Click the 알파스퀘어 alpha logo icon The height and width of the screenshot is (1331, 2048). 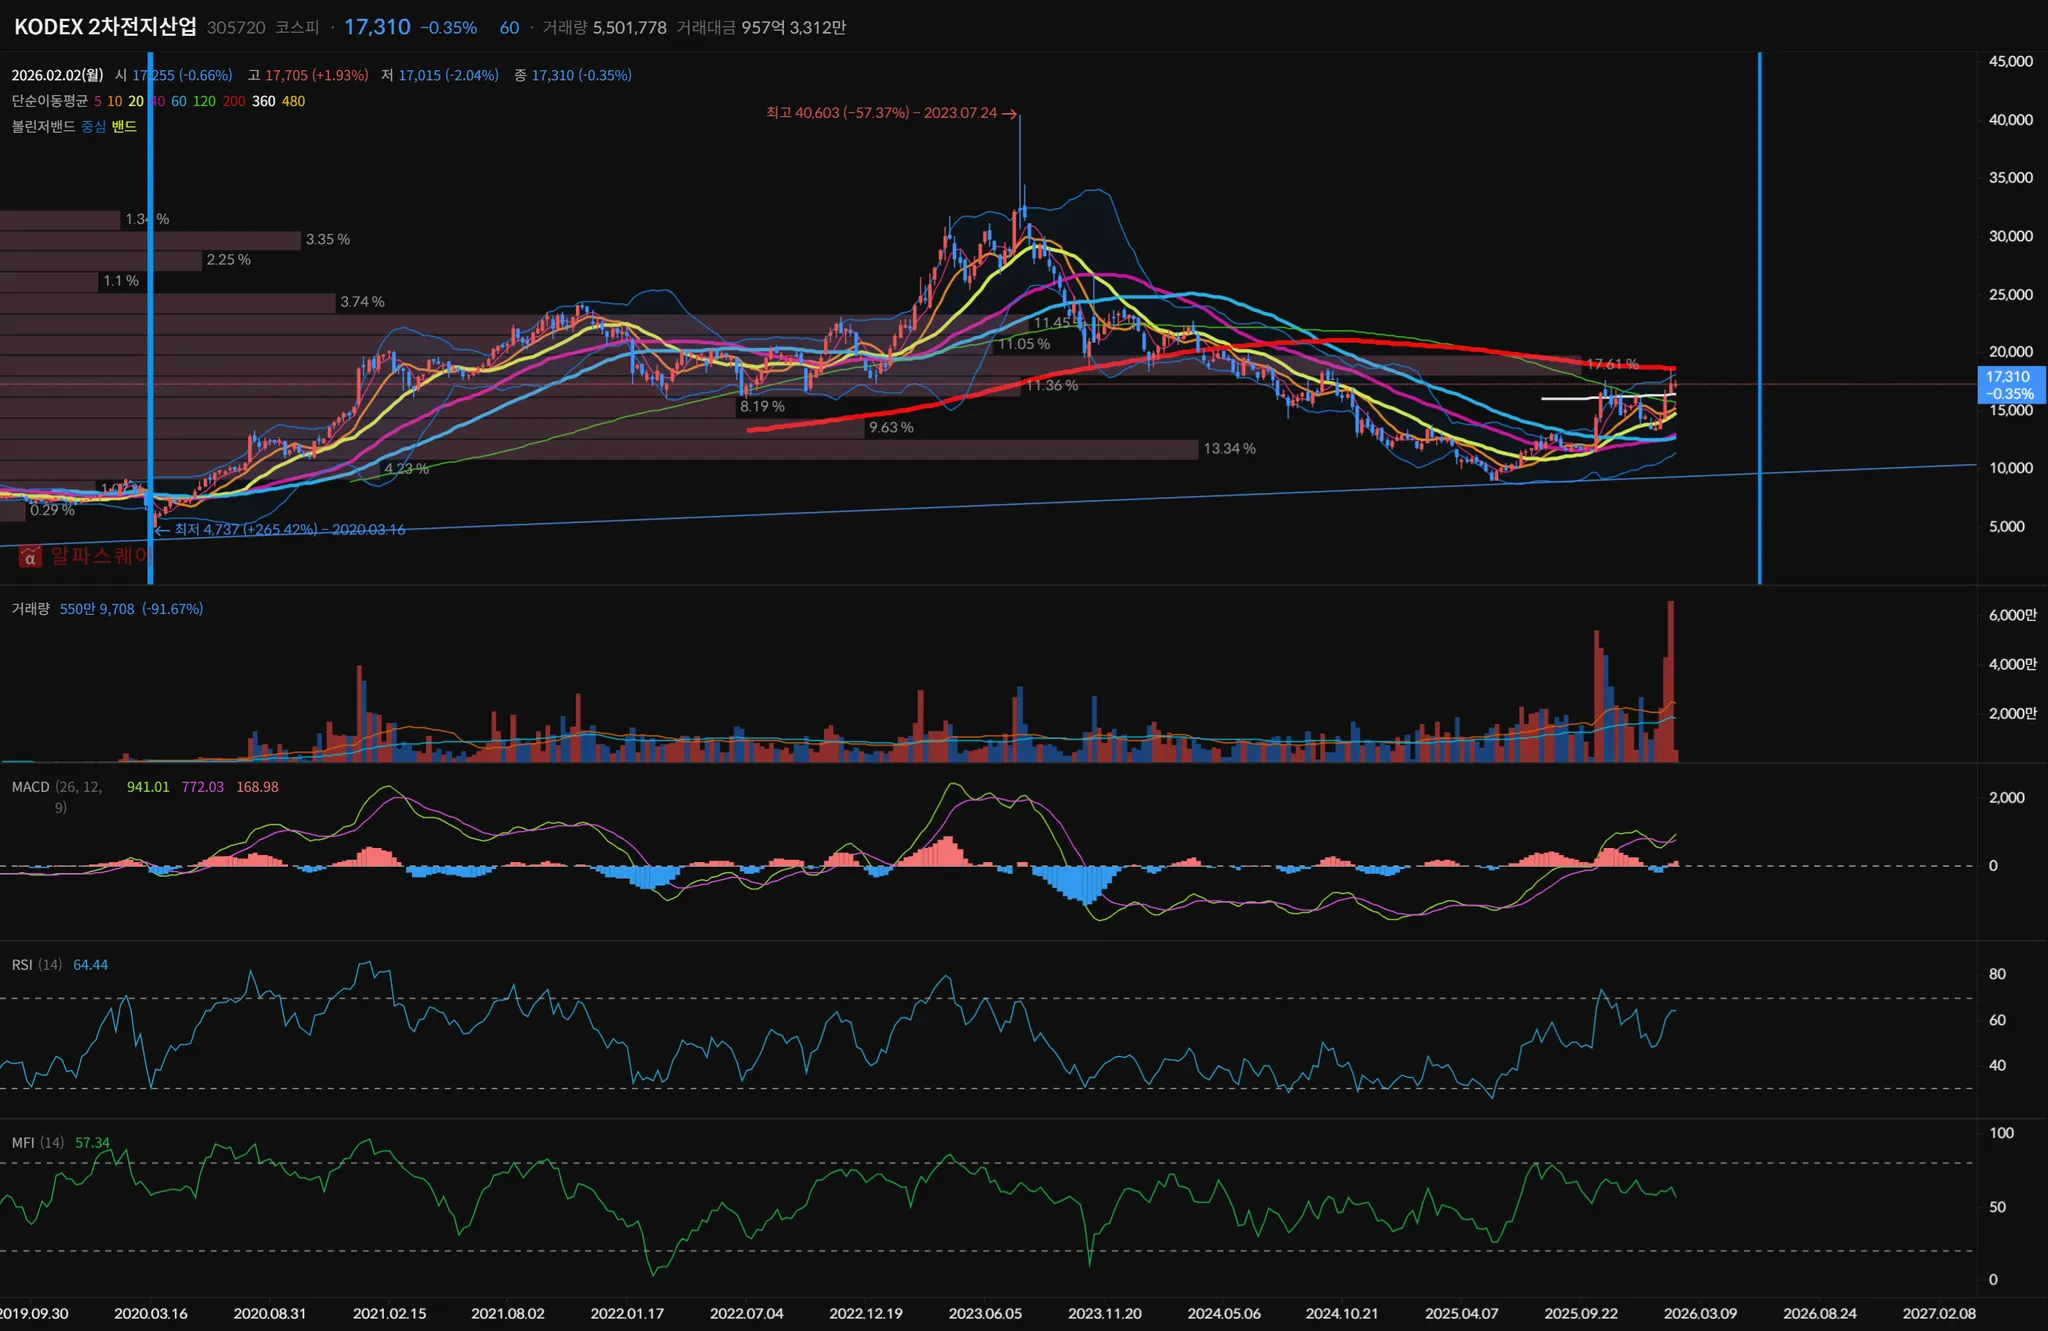(x=30, y=556)
